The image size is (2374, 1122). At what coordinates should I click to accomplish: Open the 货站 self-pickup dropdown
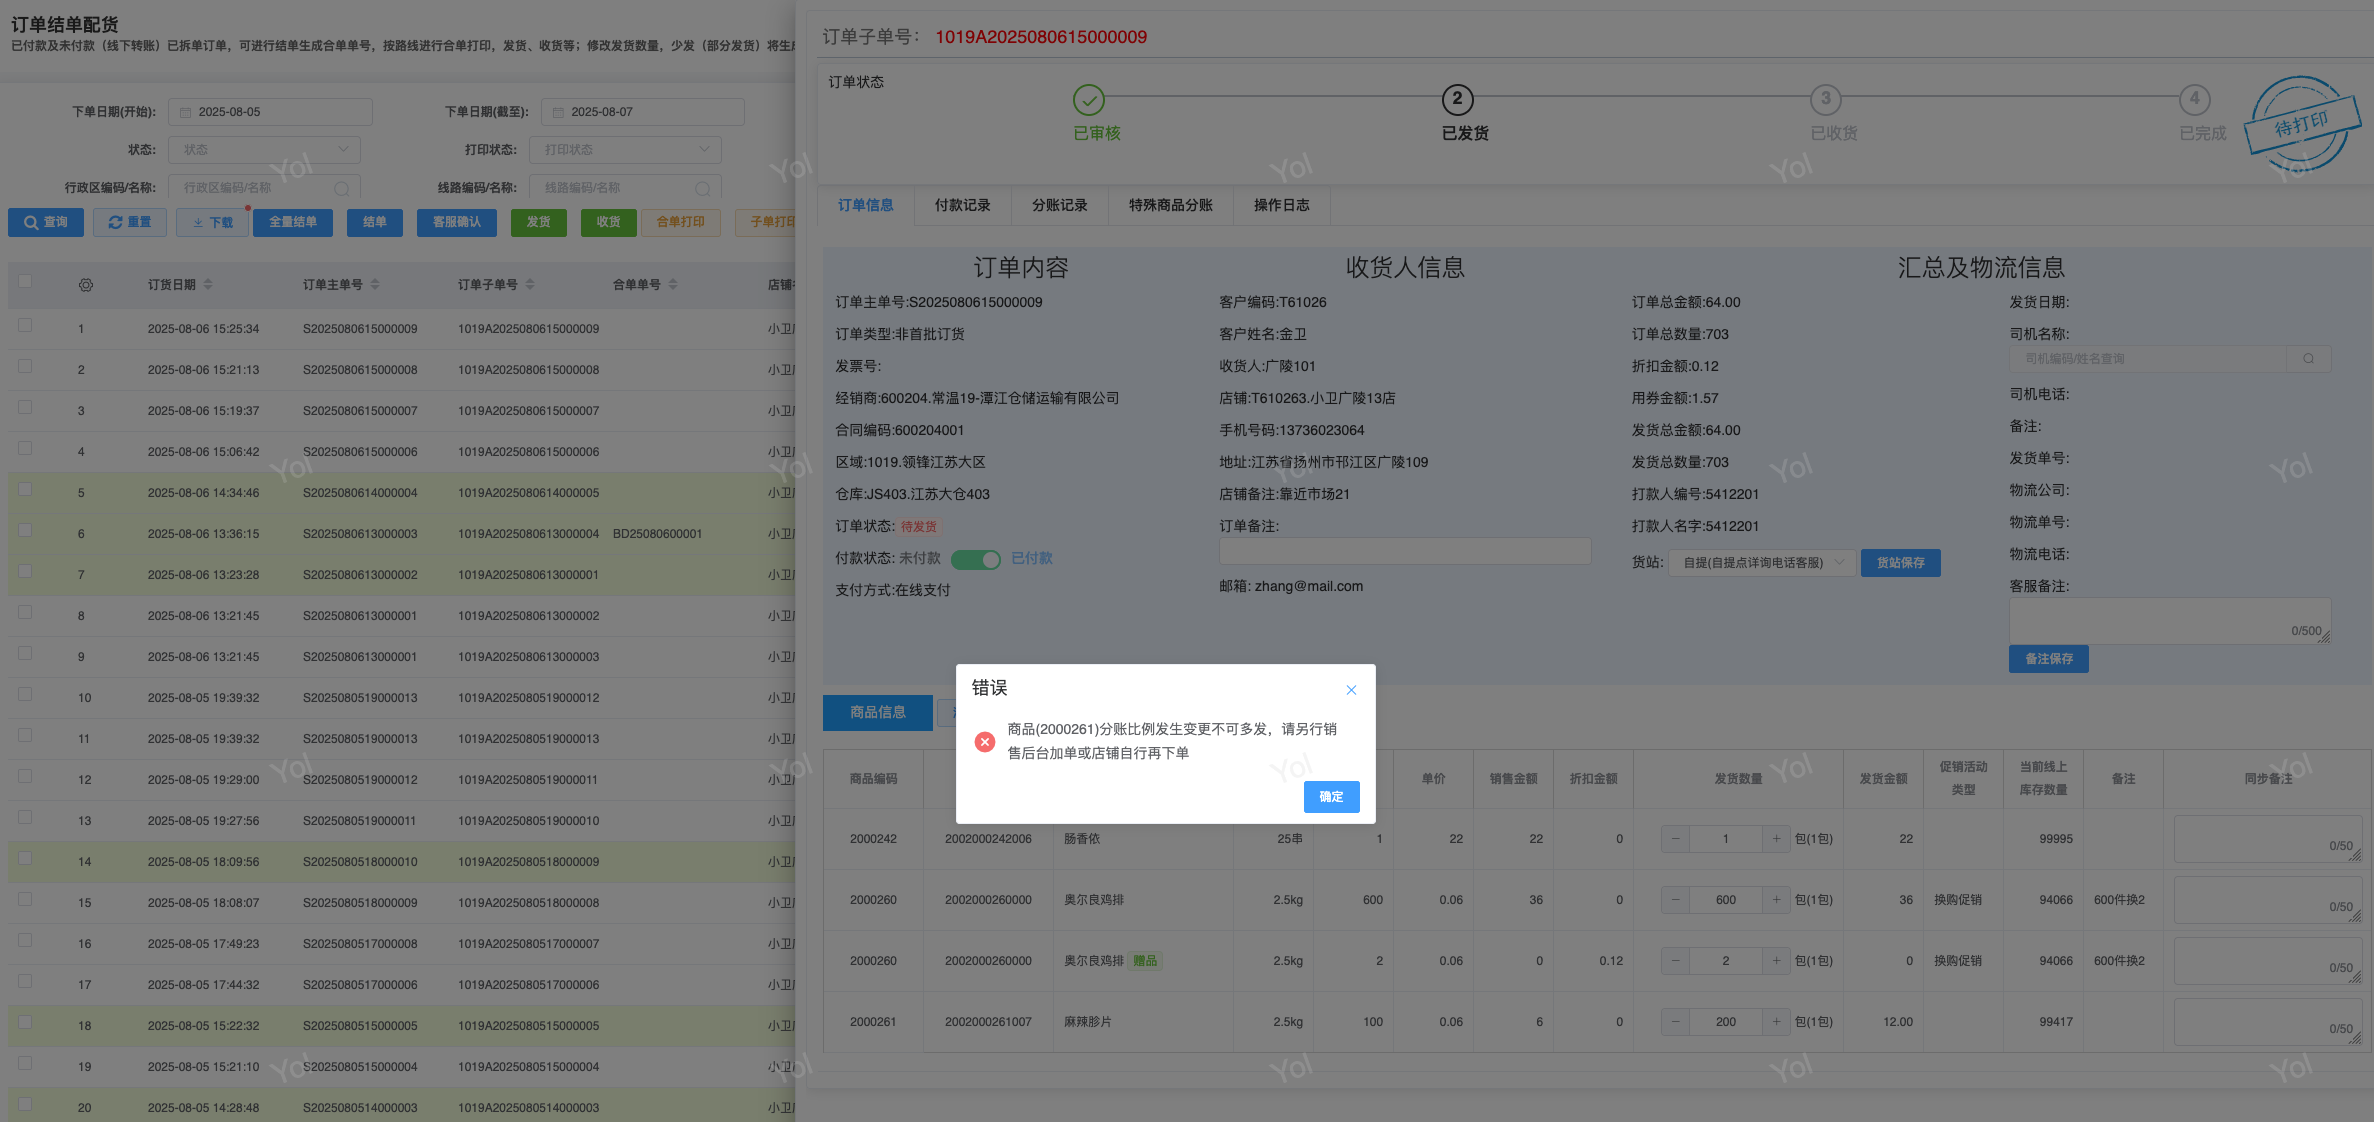1761,563
